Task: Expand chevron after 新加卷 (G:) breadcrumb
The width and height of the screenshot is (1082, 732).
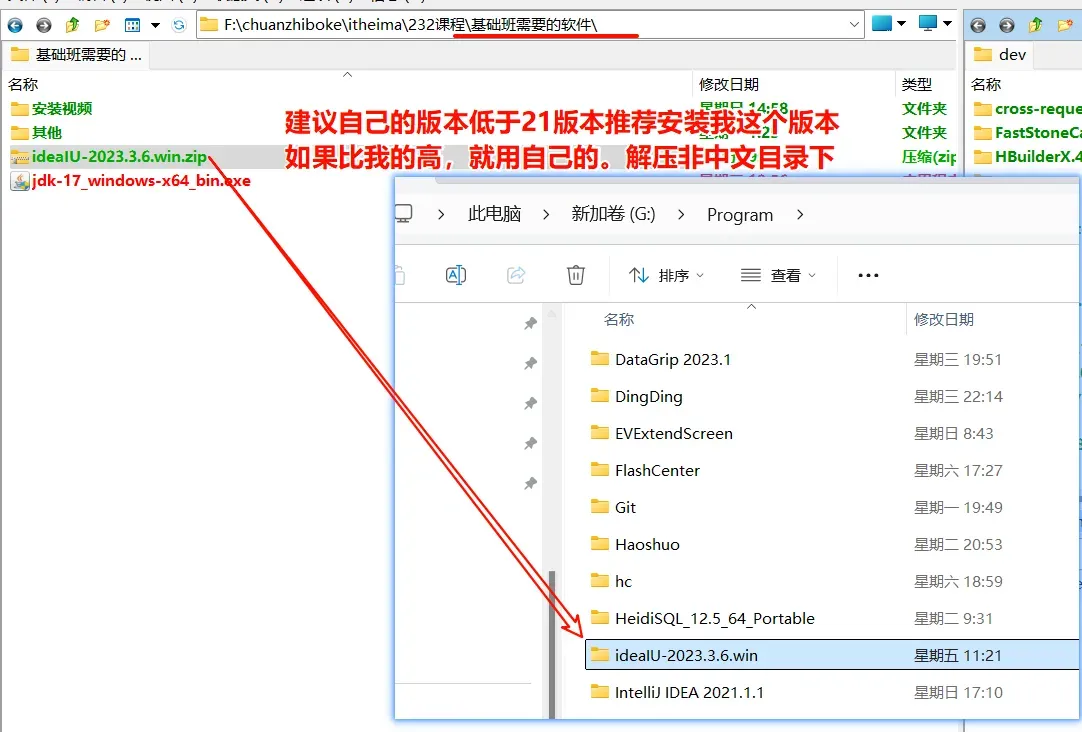Action: tap(681, 215)
